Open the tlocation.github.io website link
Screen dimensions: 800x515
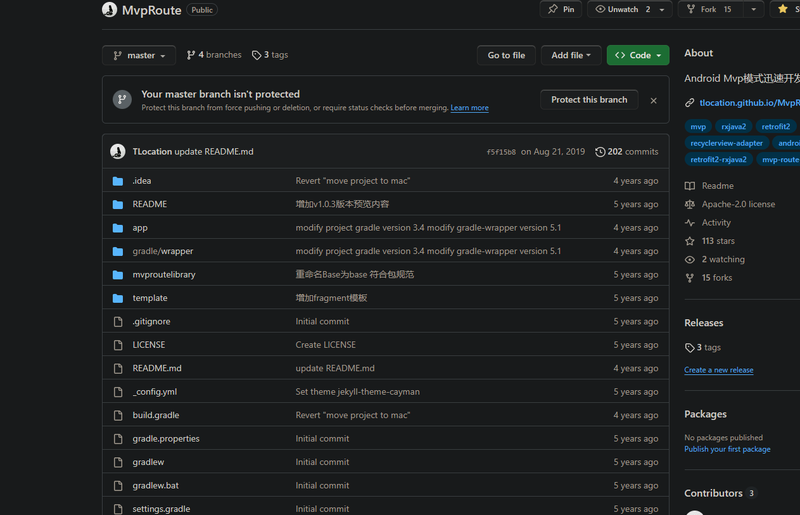[749, 103]
